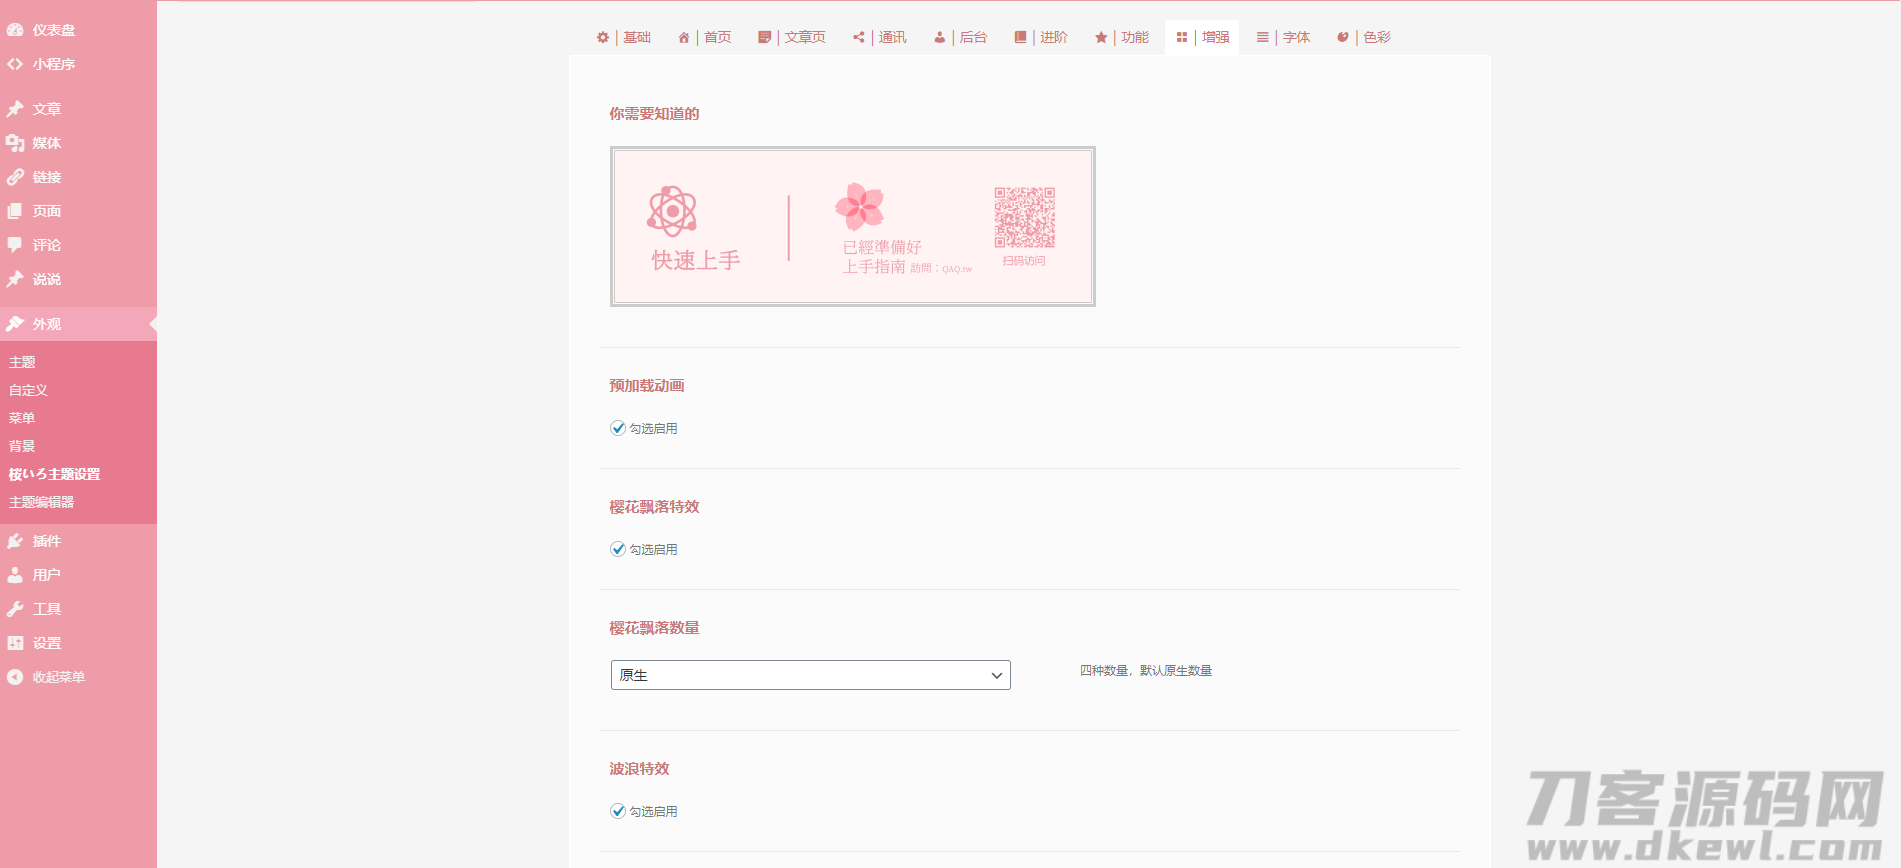Switch to the 基础 settings tab
The height and width of the screenshot is (868, 1901).
pos(624,37)
